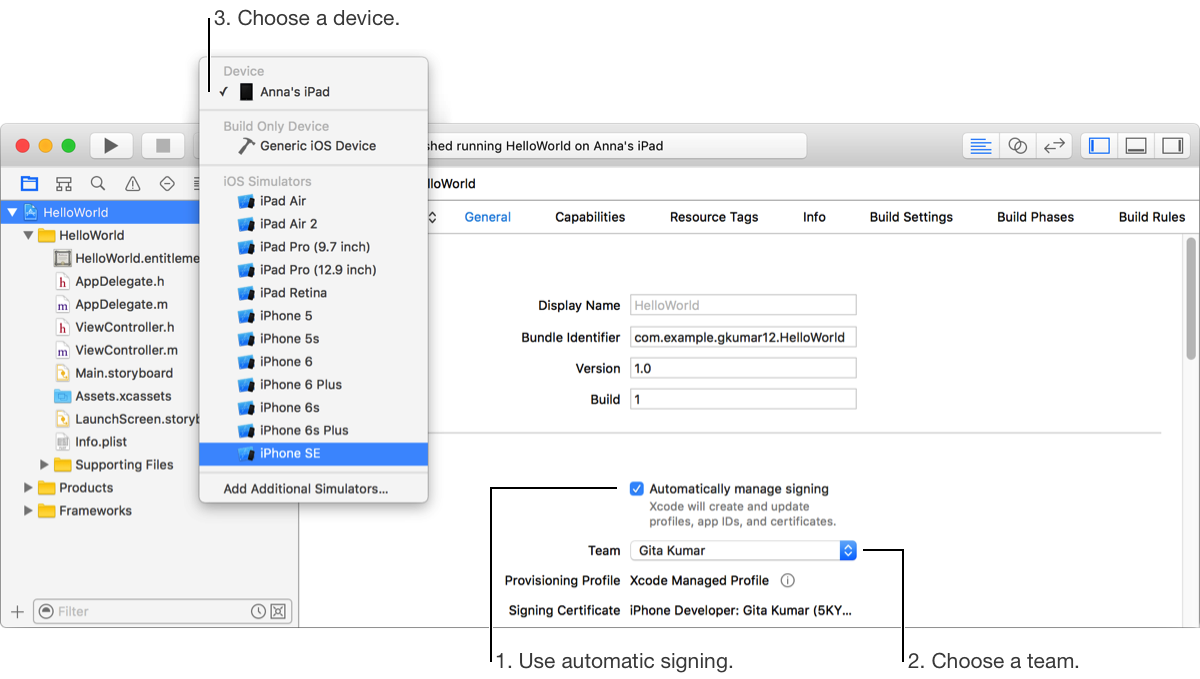
Task: Open the Issue navigator warning icon
Action: tap(132, 183)
